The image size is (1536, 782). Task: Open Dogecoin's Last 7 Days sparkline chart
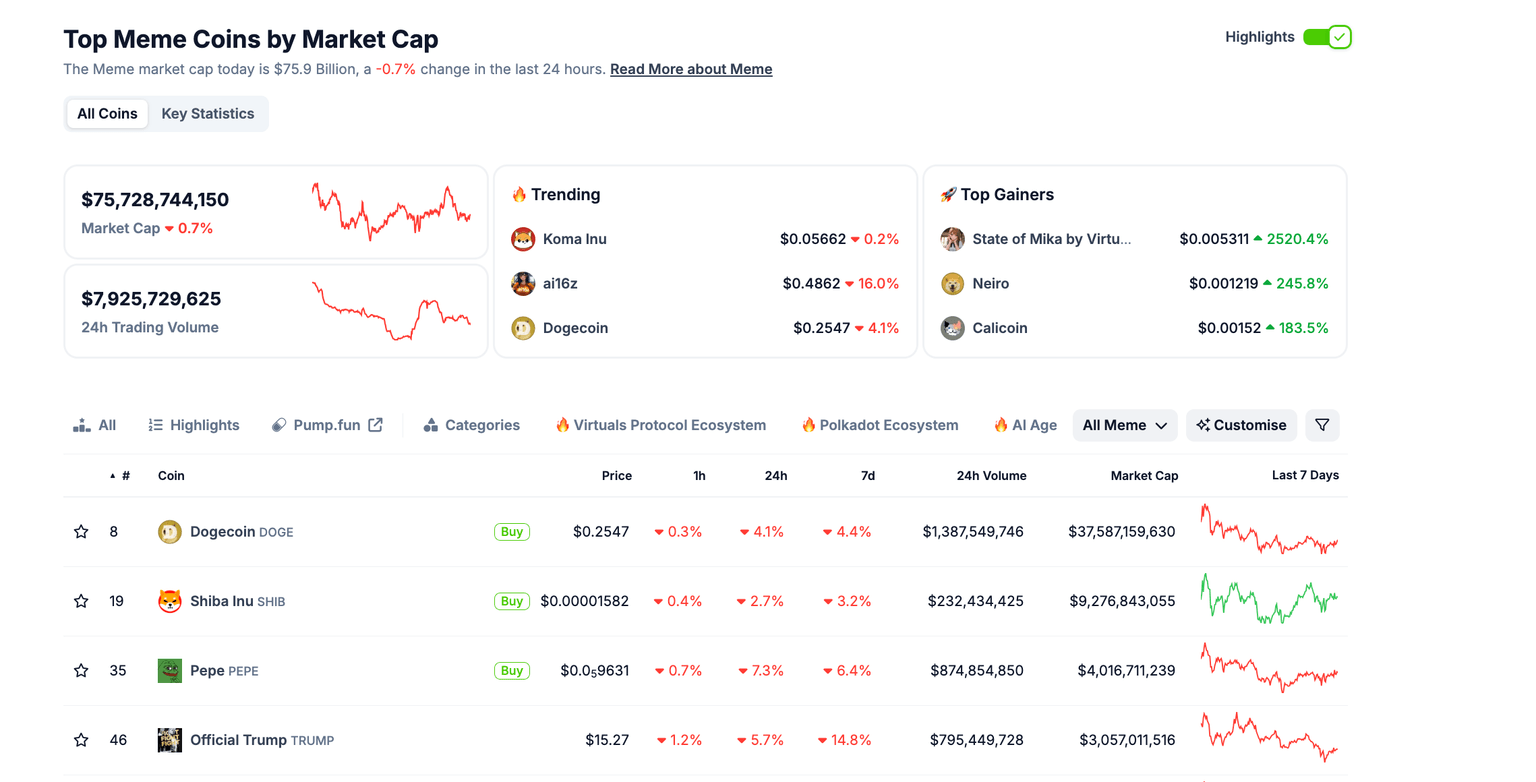(1269, 531)
